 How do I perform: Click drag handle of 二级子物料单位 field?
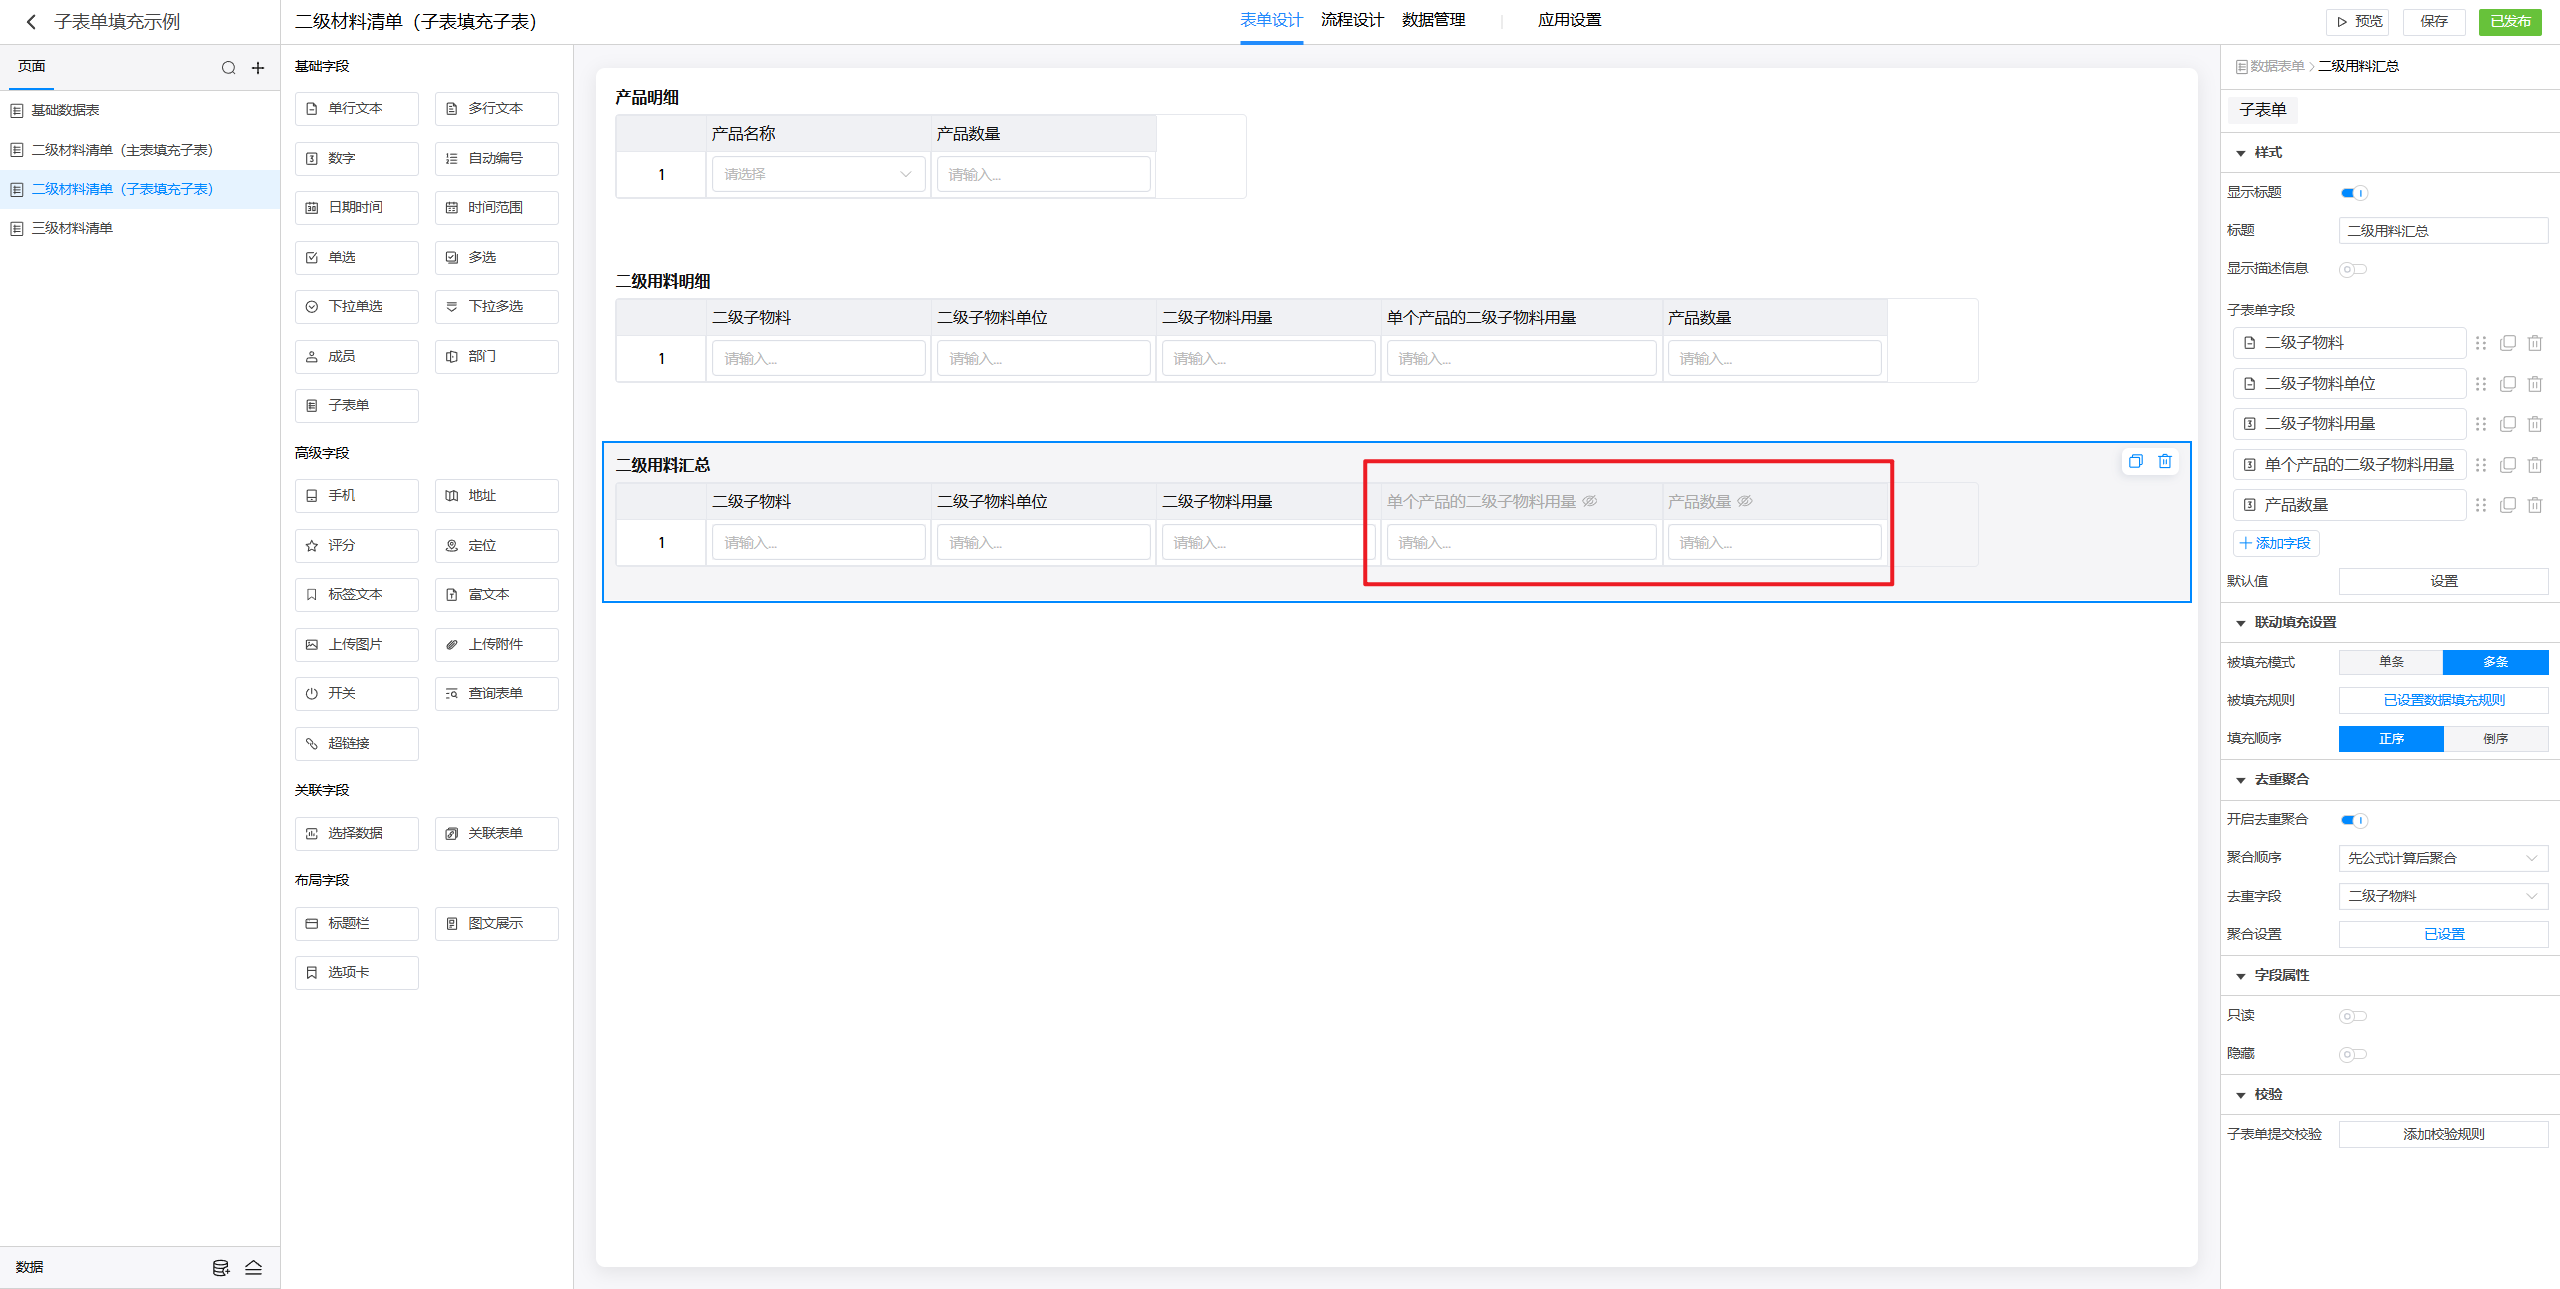pos(2481,384)
